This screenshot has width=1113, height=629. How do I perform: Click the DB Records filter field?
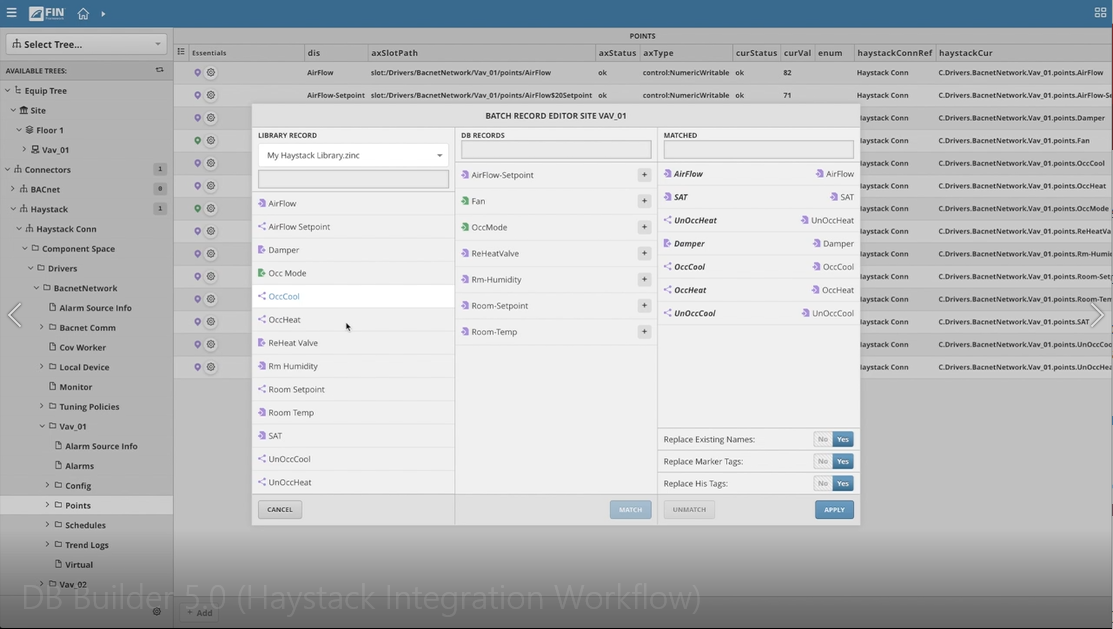556,149
